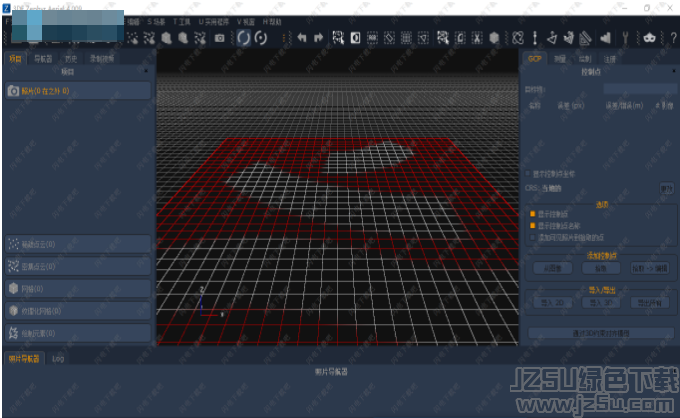
Task: Open the H 帮助 menu
Action: point(272,22)
